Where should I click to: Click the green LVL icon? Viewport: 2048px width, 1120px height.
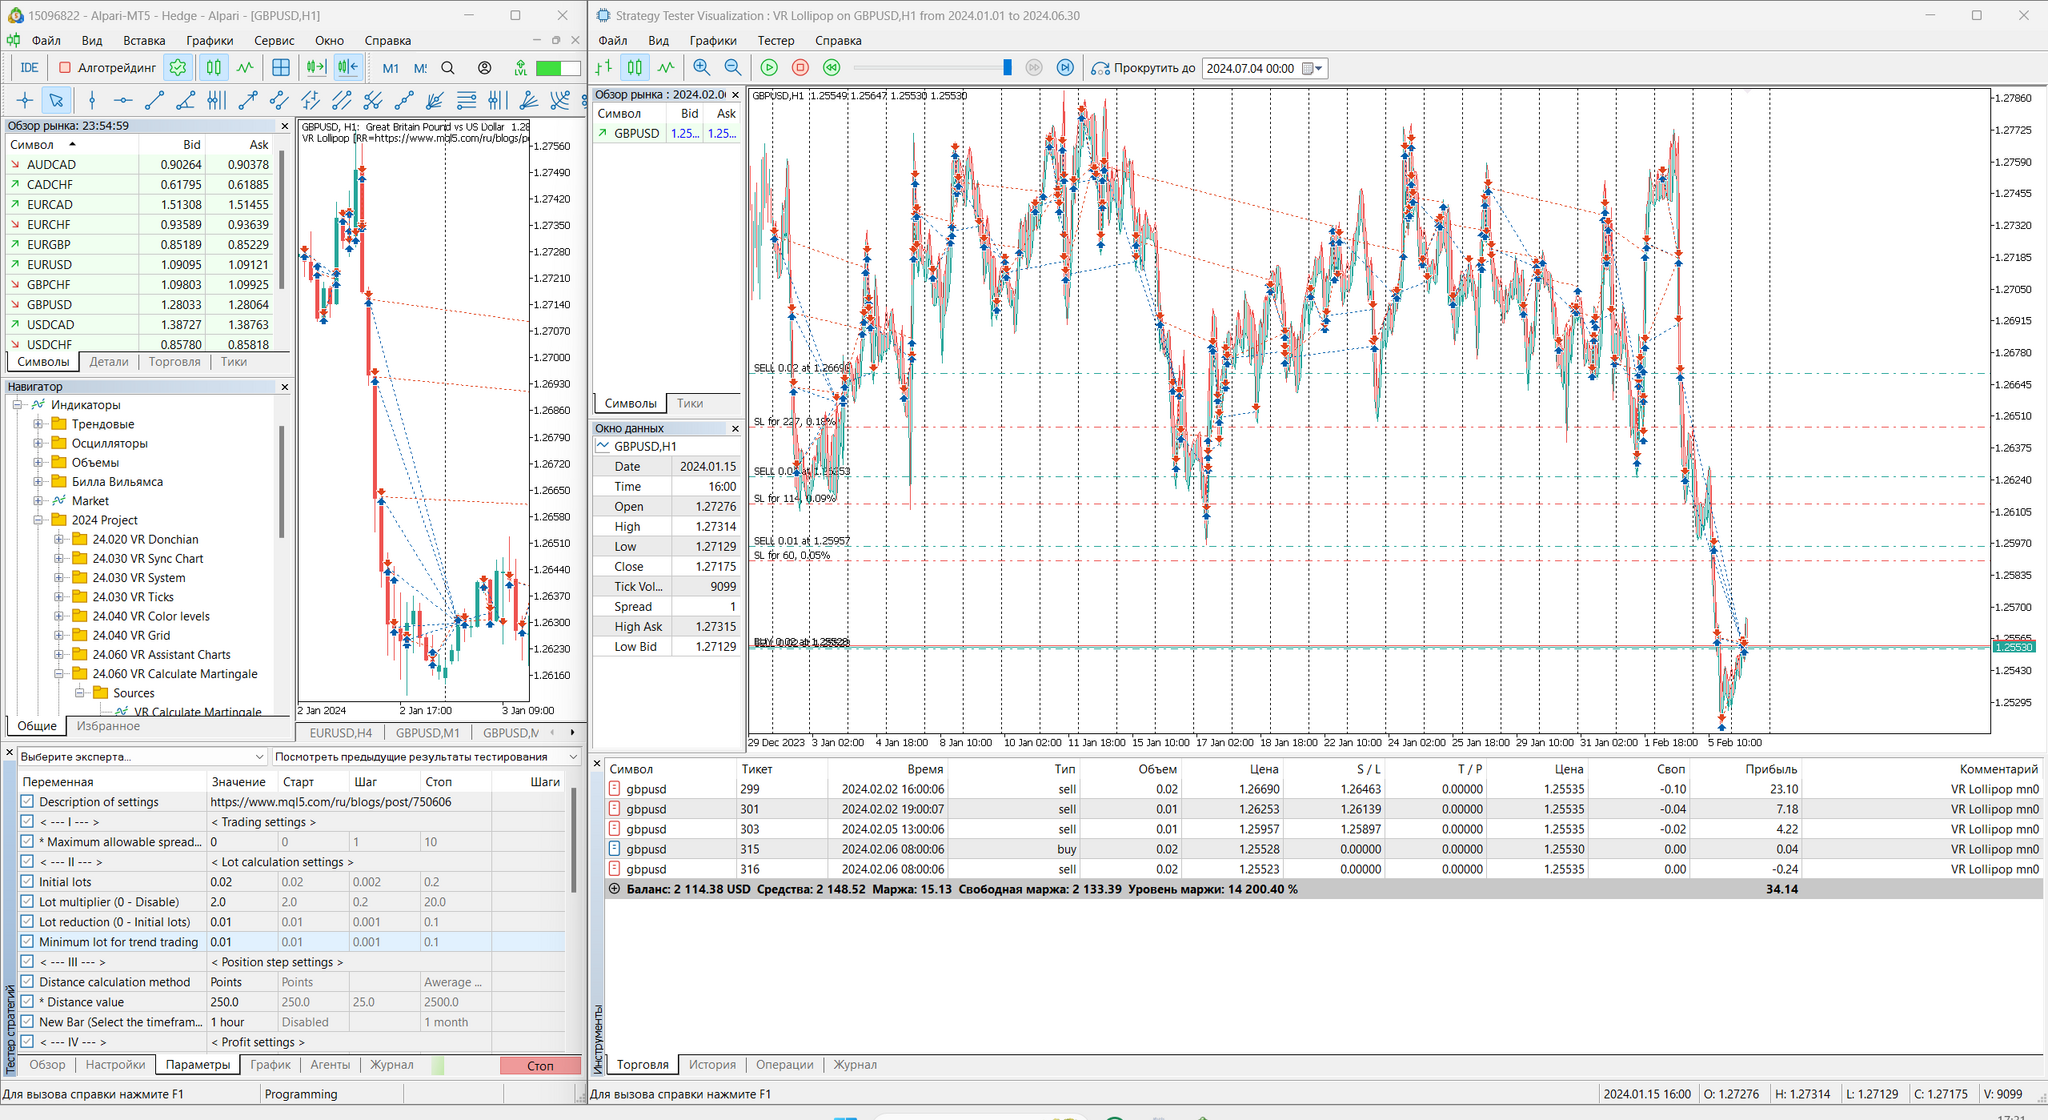point(520,68)
